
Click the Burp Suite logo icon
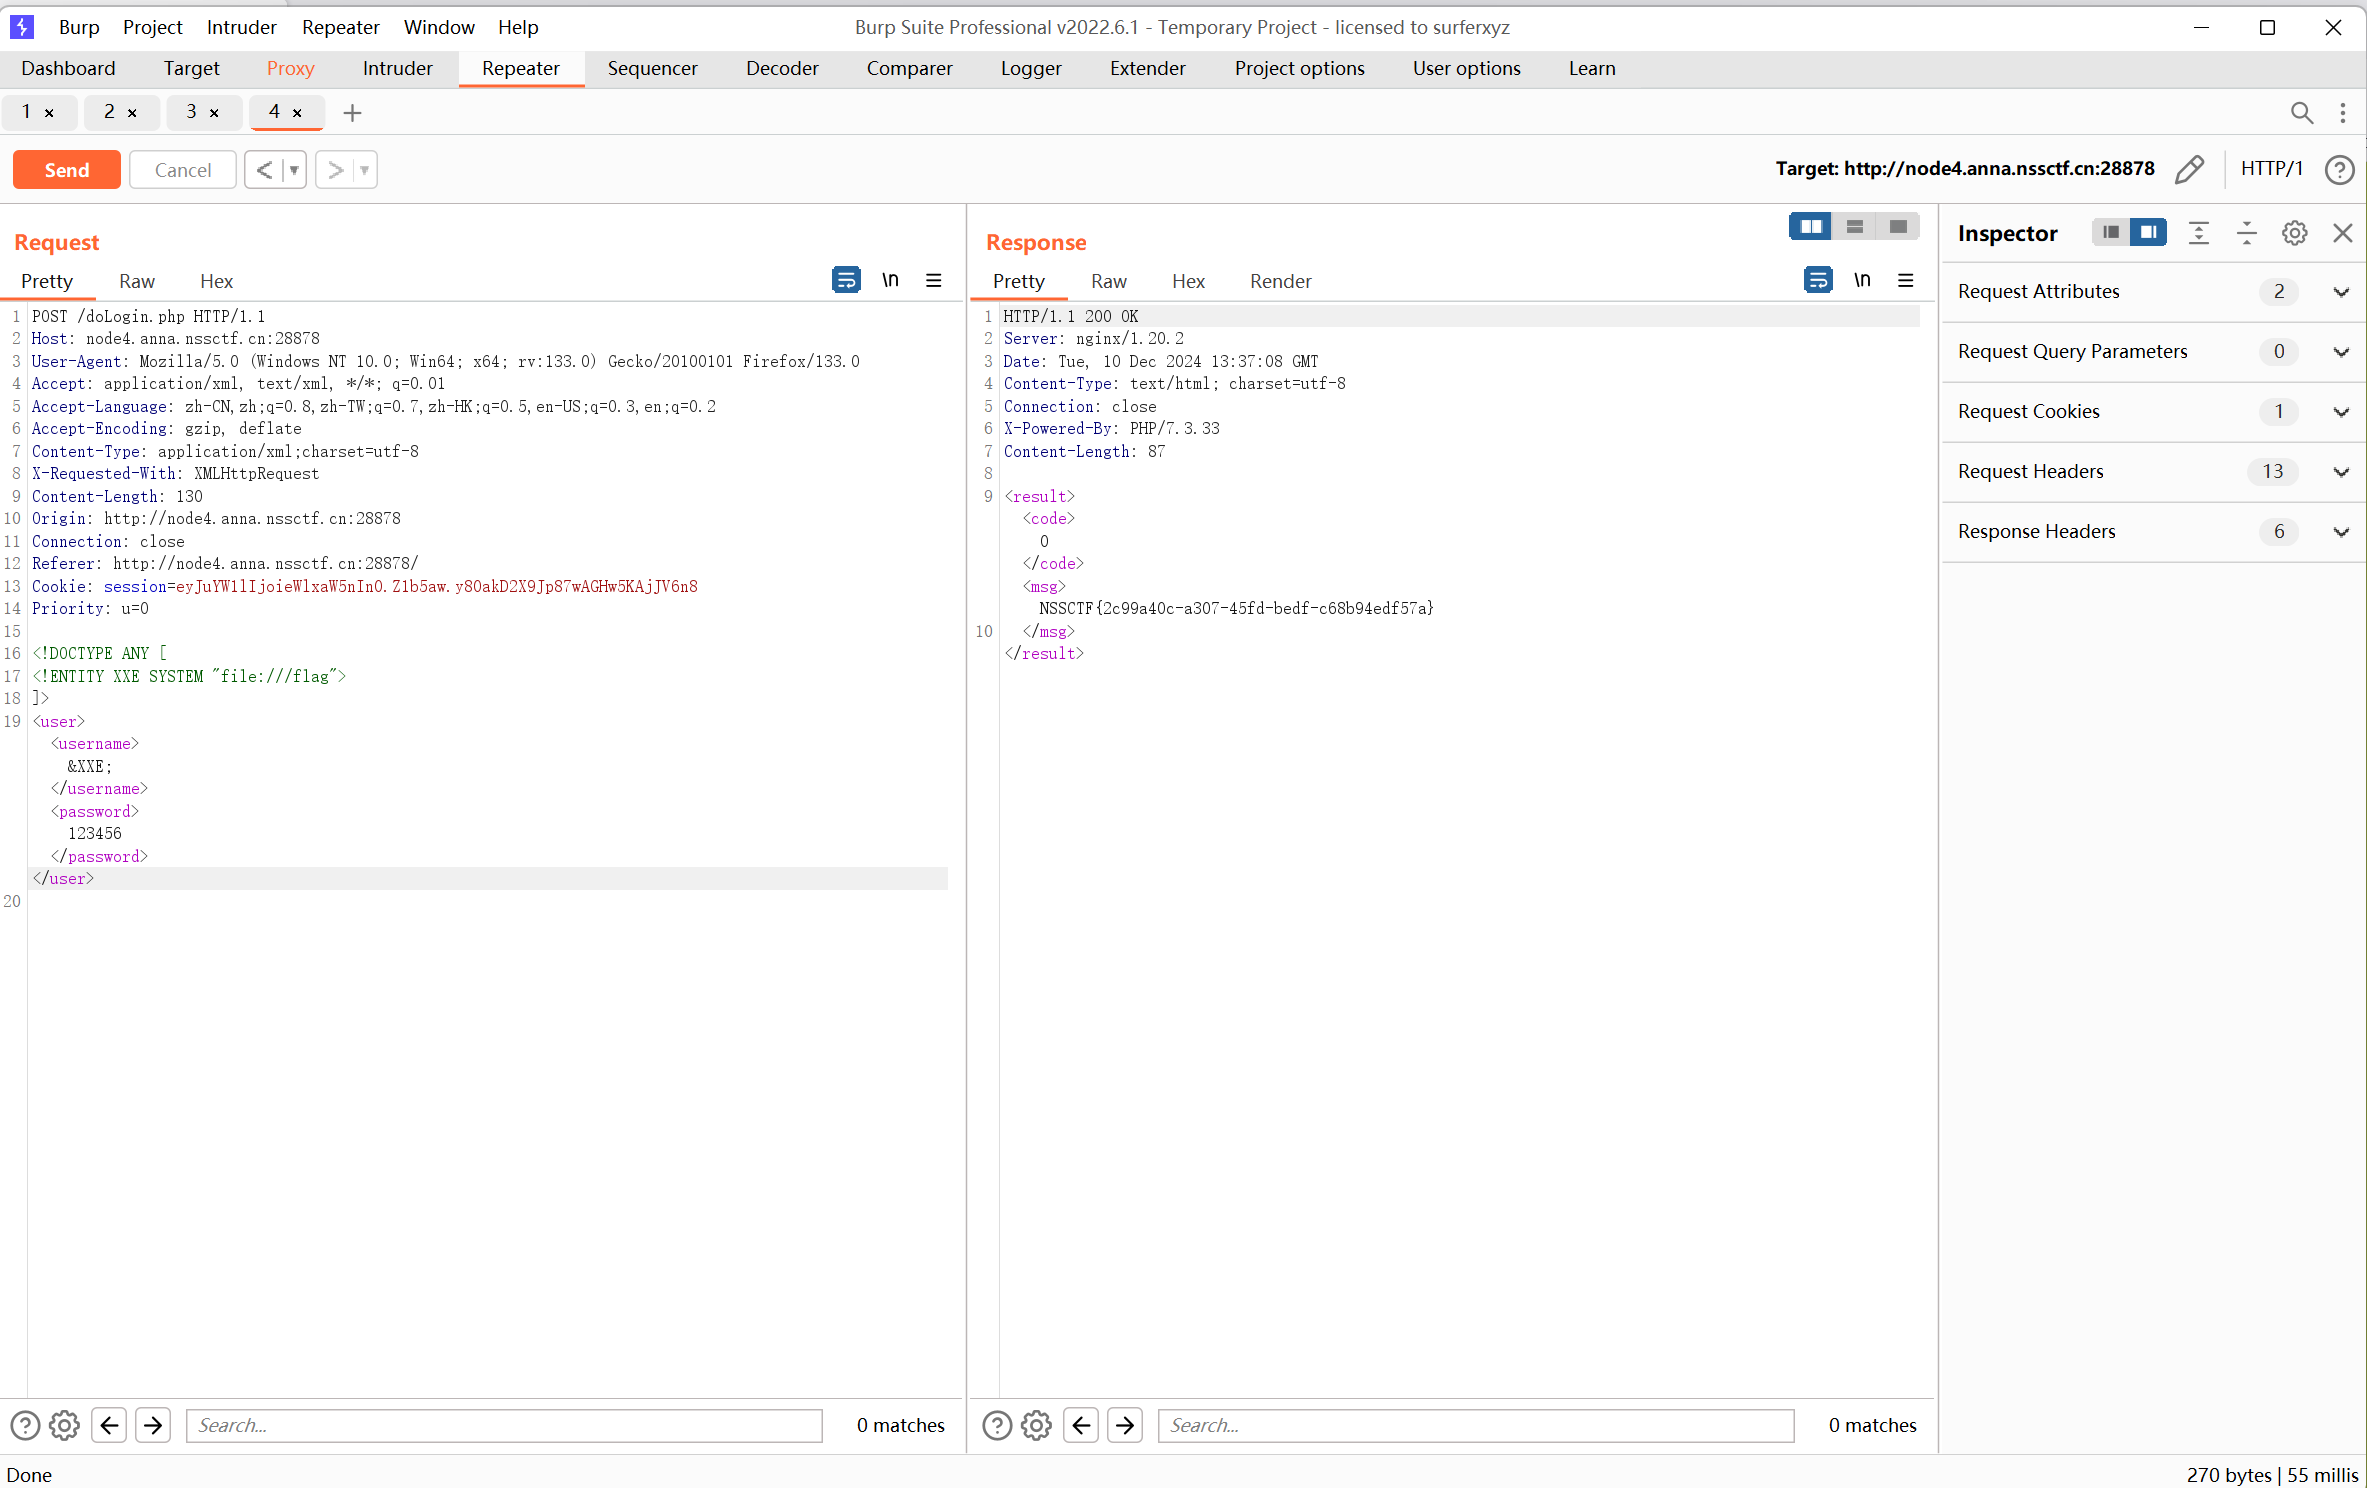21,27
